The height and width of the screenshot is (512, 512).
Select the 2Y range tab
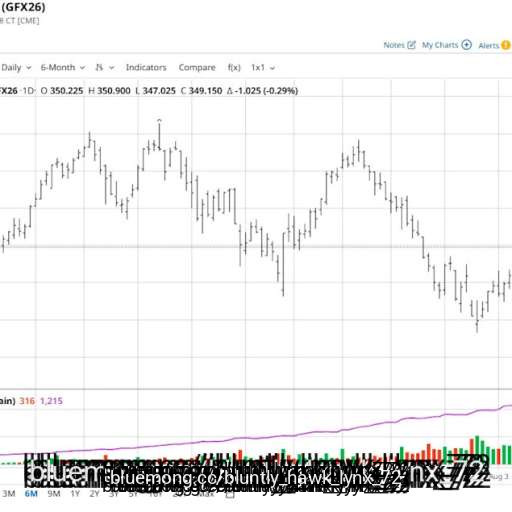[x=94, y=494]
